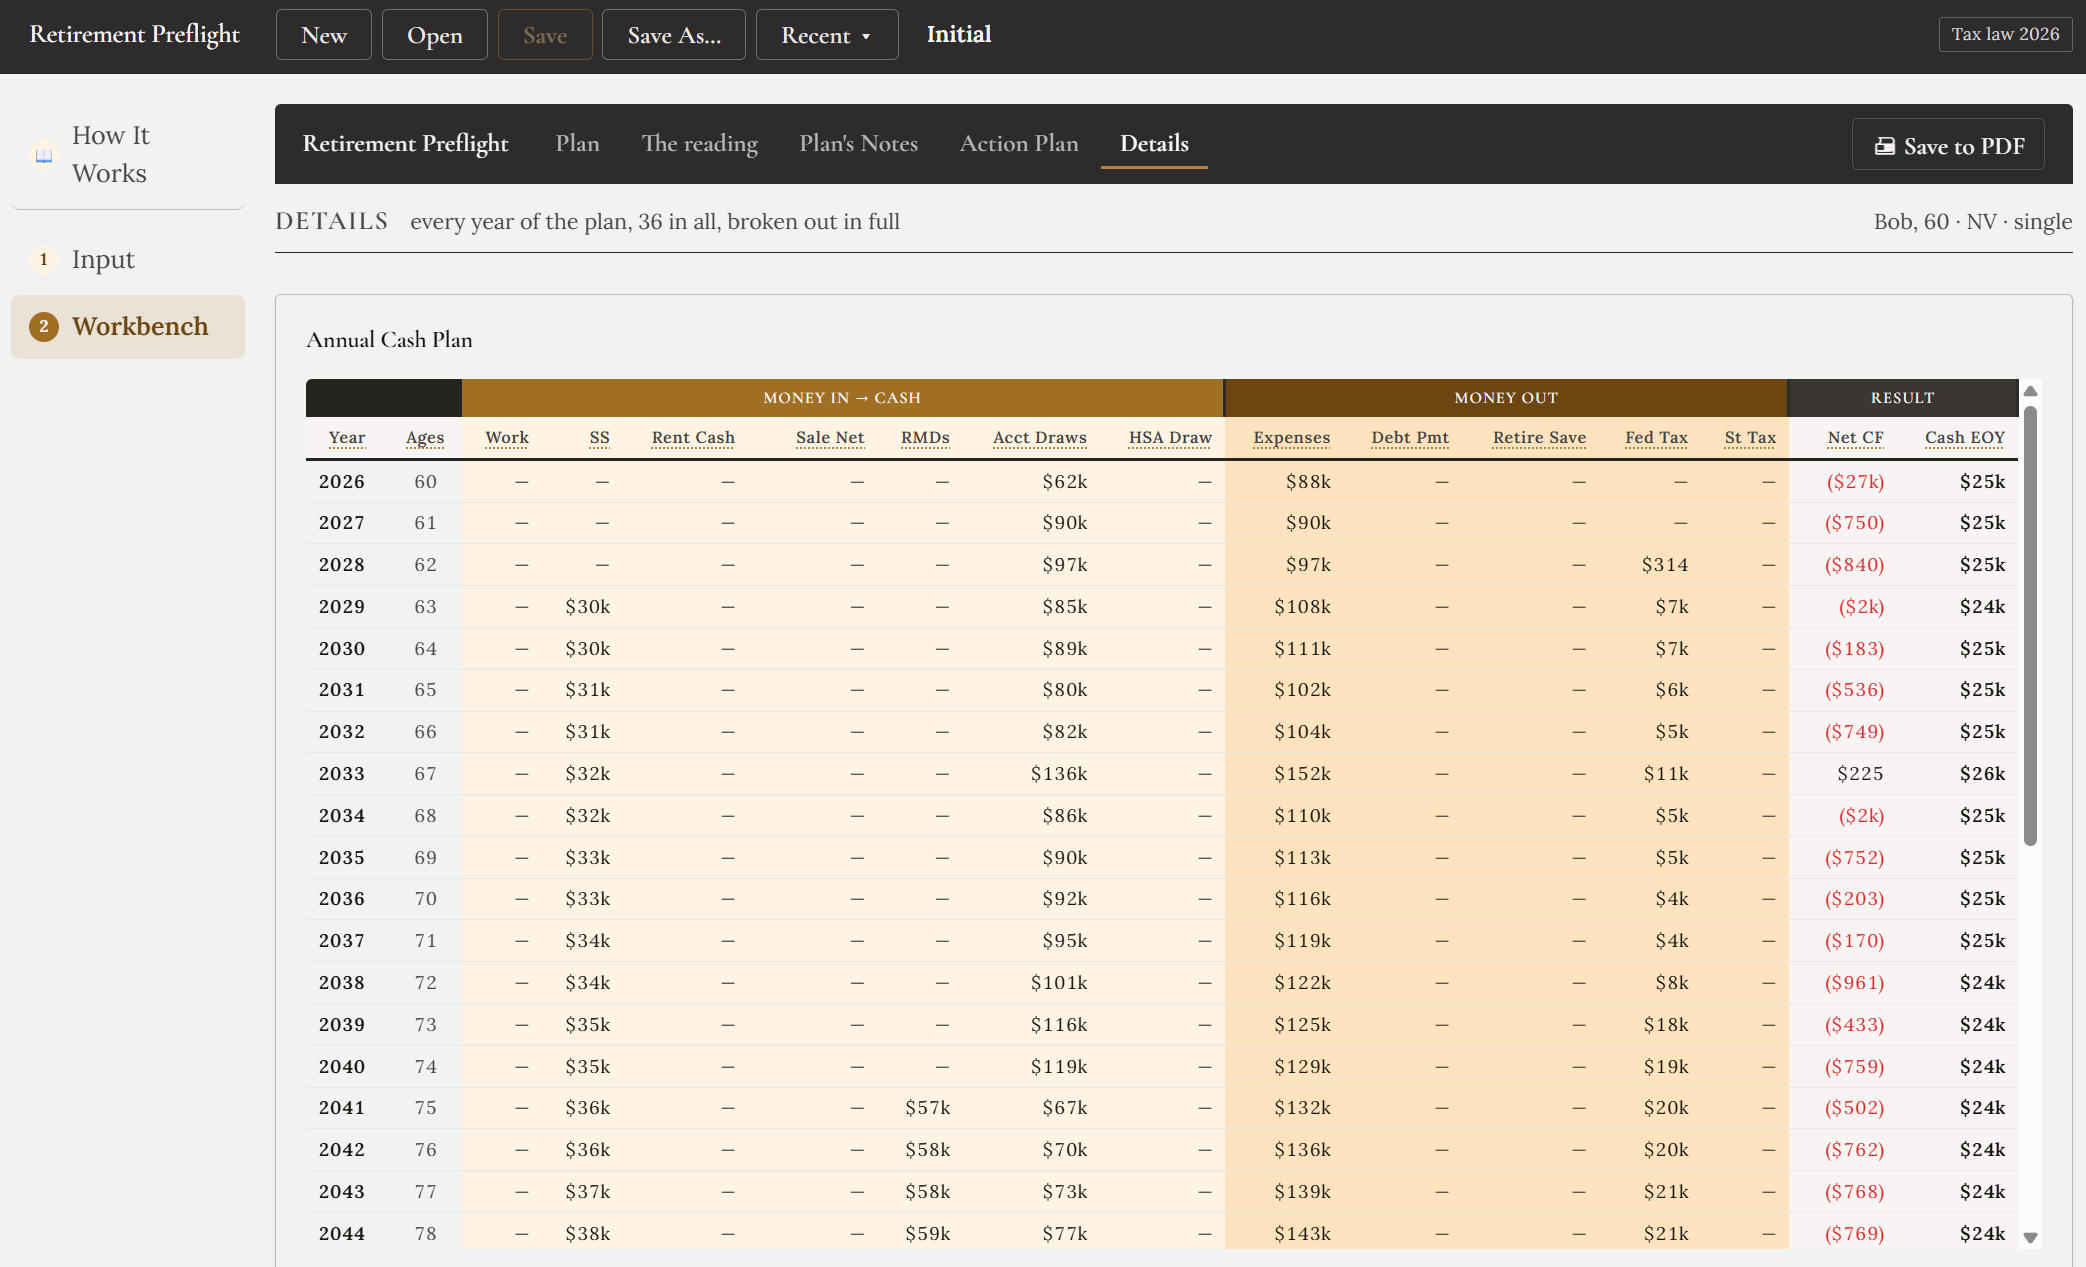Image resolution: width=2086 pixels, height=1267 pixels.
Task: Click the New button
Action: [324, 35]
